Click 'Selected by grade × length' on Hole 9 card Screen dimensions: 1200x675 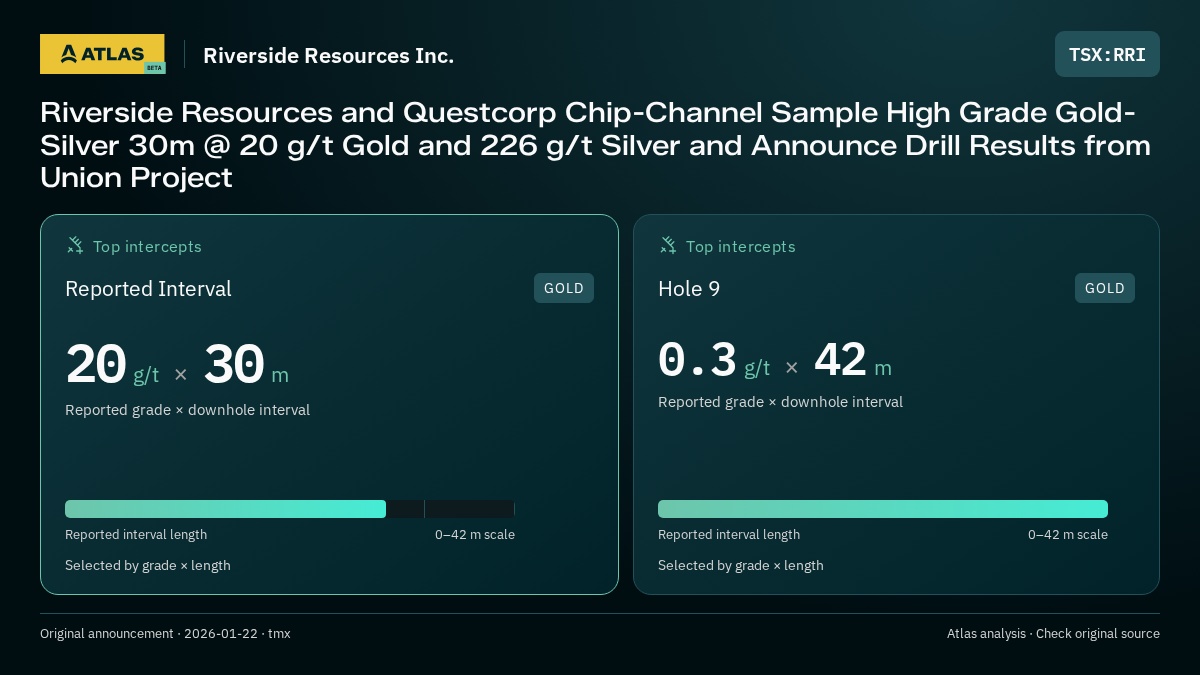(x=741, y=566)
